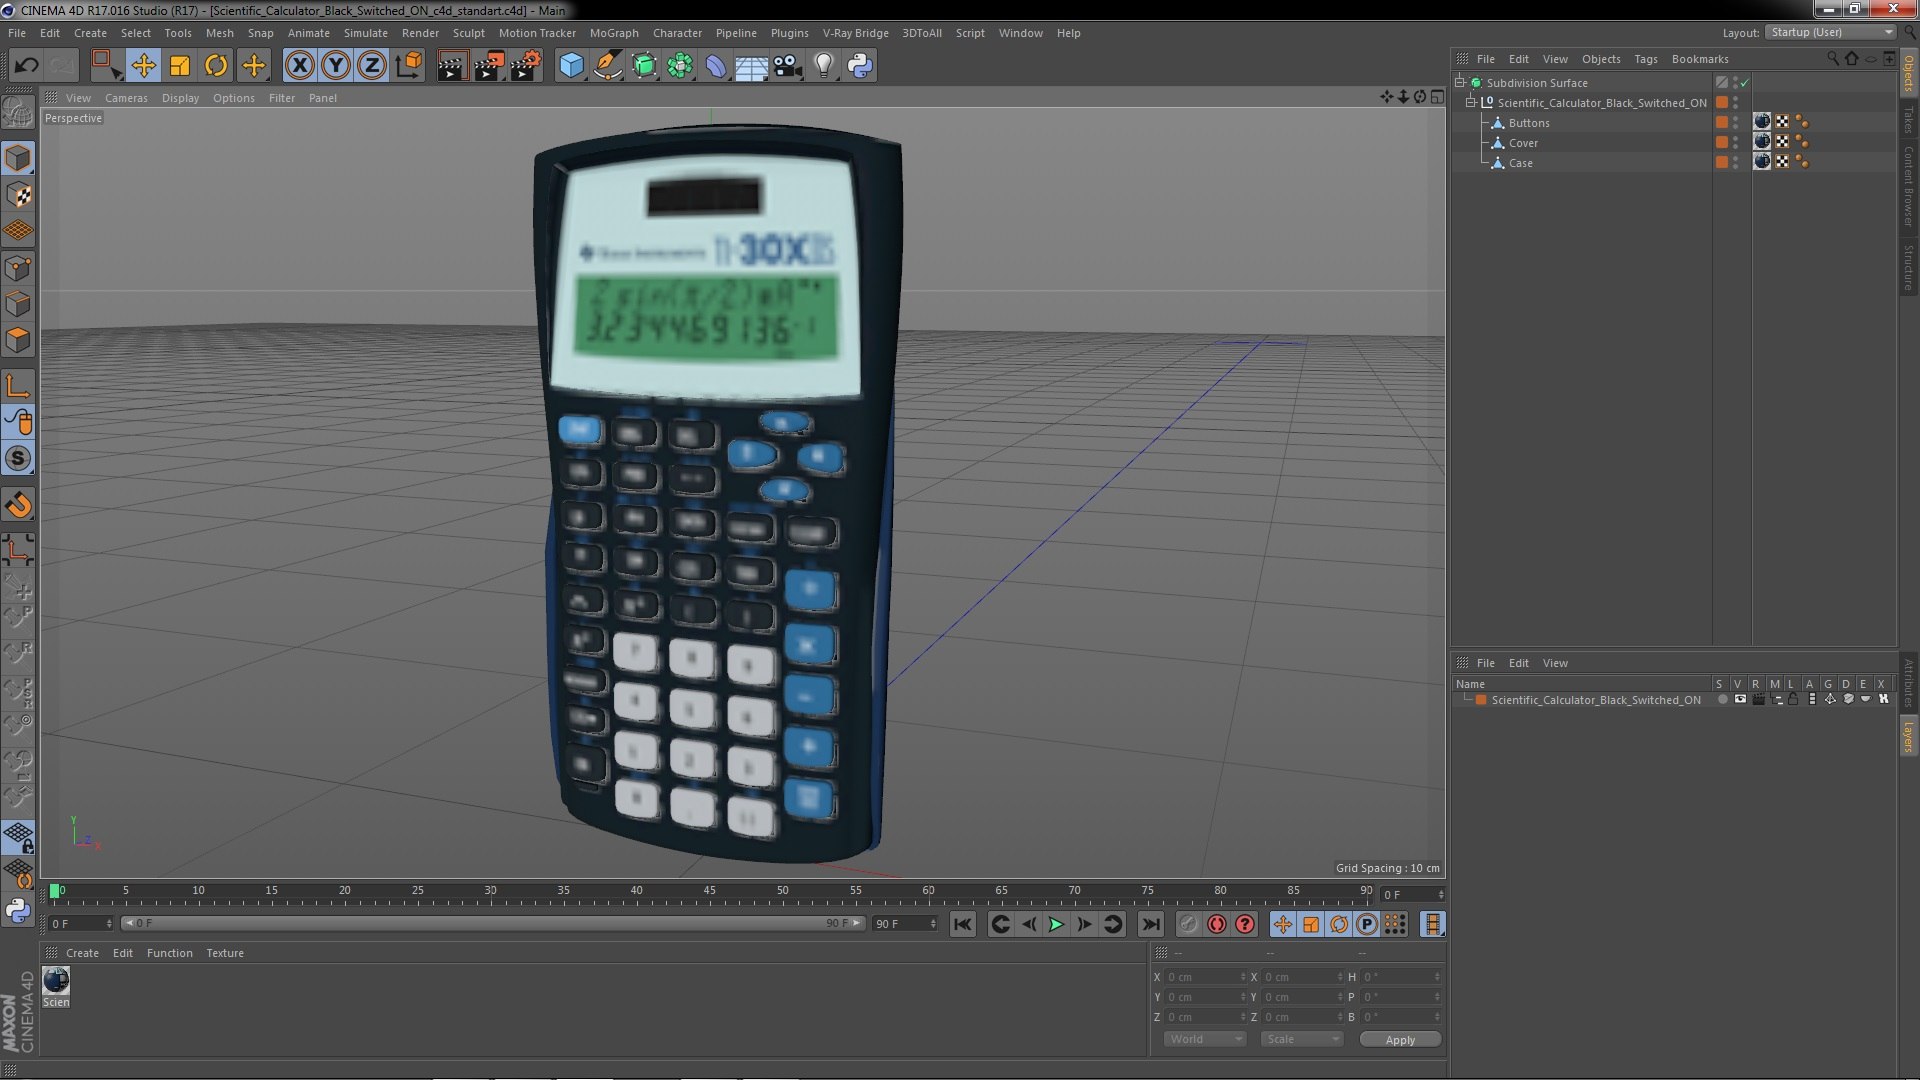Toggle Z axis lock

tap(372, 66)
